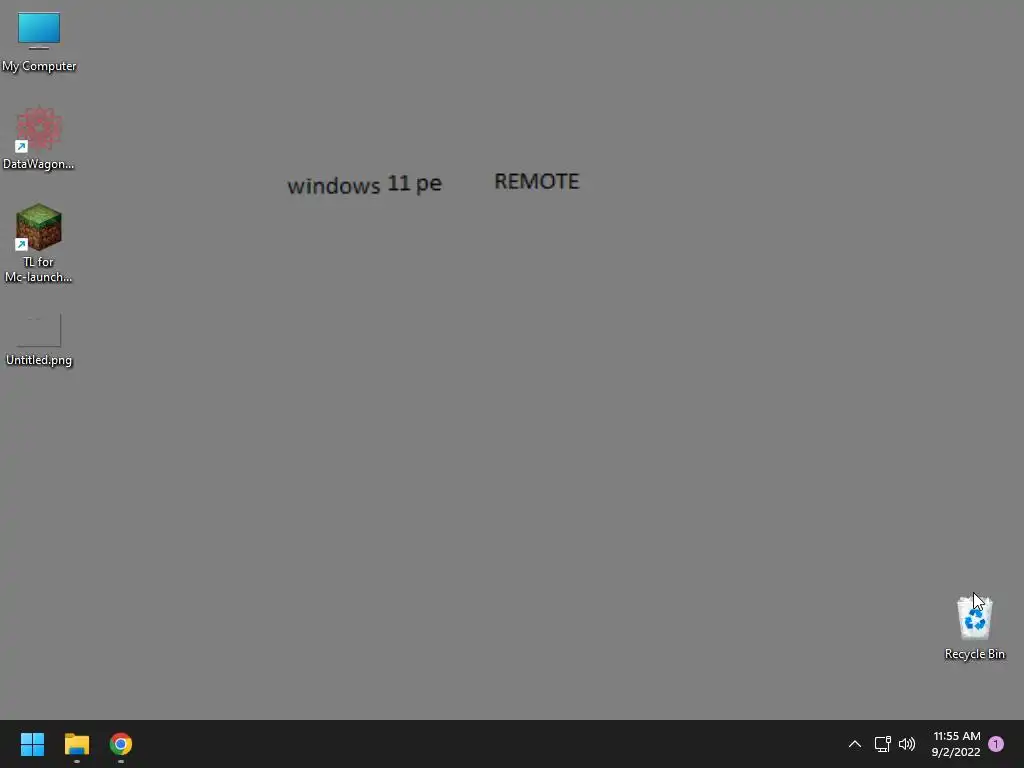Open the Windows Start menu
Viewport: 1024px width, 768px height.
[x=32, y=744]
